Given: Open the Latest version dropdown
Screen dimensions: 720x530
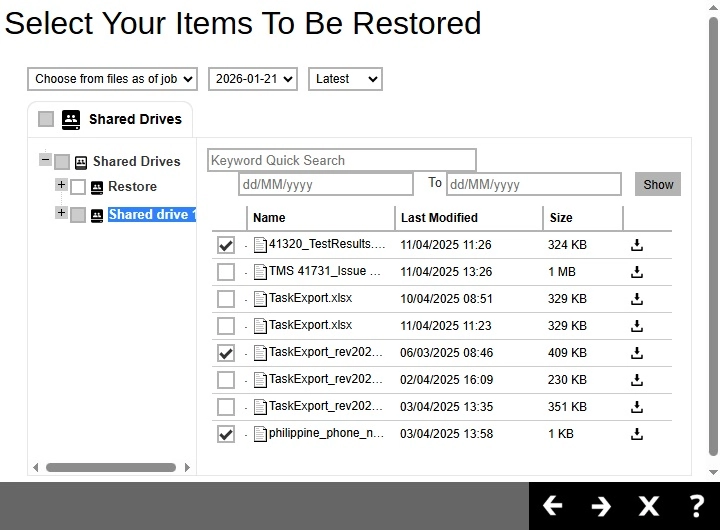Looking at the screenshot, I should 345,79.
